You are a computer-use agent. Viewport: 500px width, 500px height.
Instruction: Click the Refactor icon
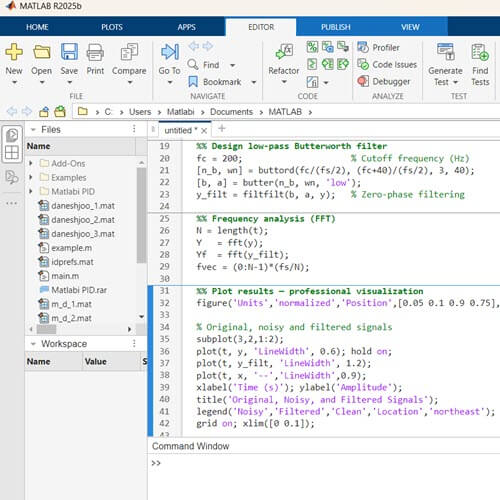pos(284,52)
